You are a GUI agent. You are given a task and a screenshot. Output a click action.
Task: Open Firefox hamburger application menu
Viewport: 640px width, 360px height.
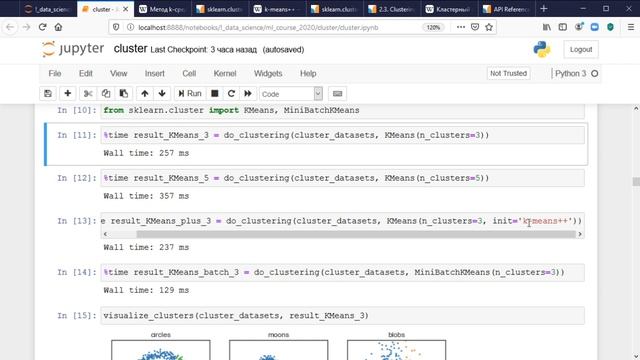pos(631,27)
